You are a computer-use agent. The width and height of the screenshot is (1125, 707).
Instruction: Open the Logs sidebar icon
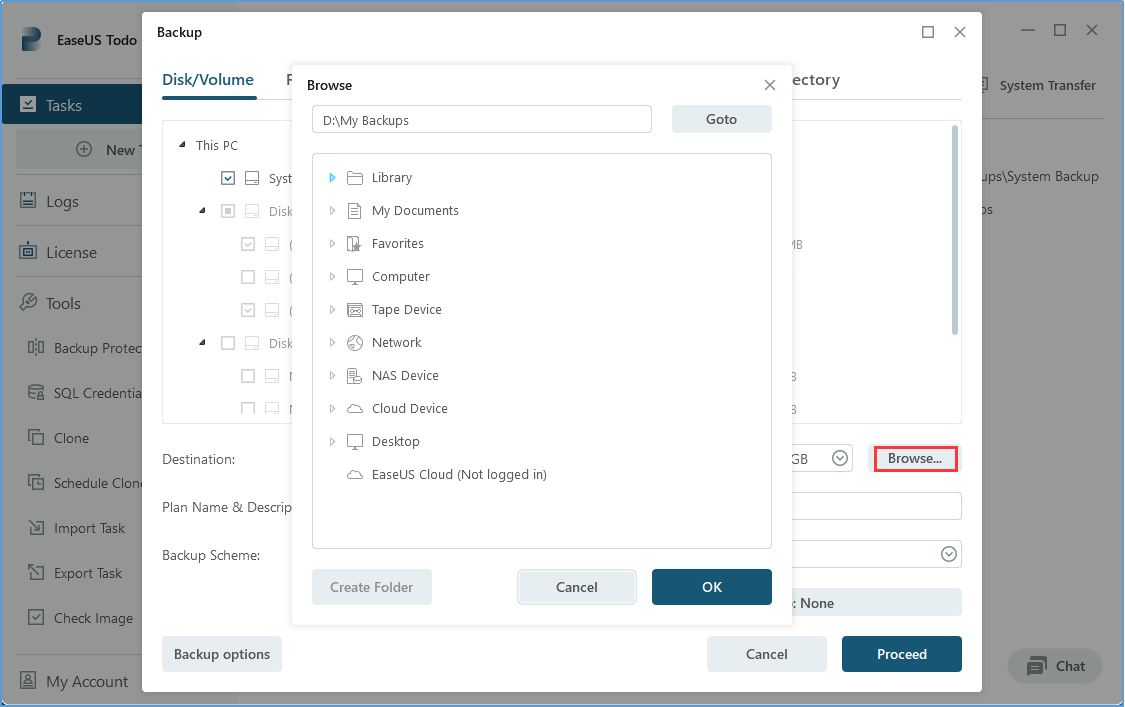pyautogui.click(x=28, y=200)
